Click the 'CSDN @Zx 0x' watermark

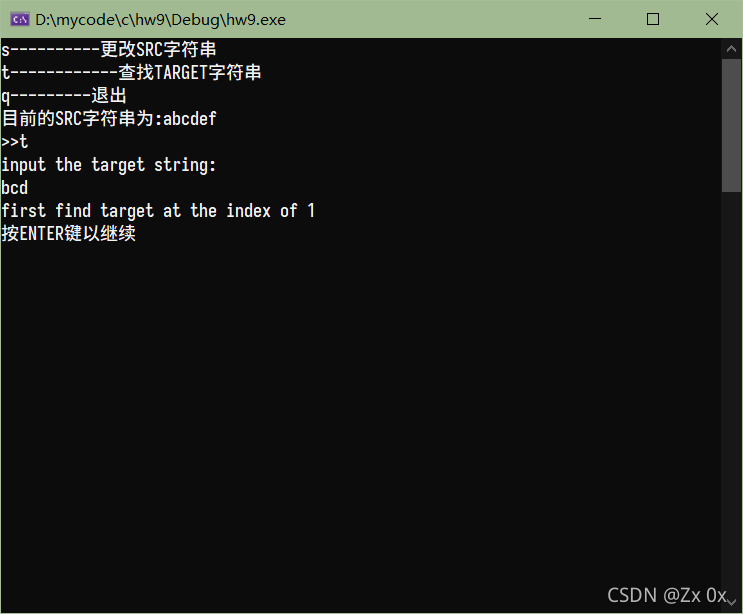click(667, 595)
